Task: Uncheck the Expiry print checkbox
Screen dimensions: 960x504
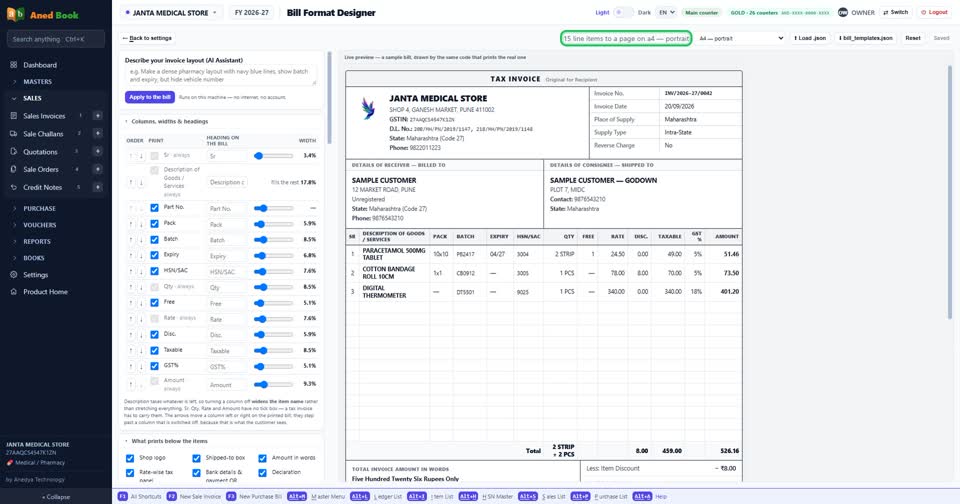Action: click(154, 255)
